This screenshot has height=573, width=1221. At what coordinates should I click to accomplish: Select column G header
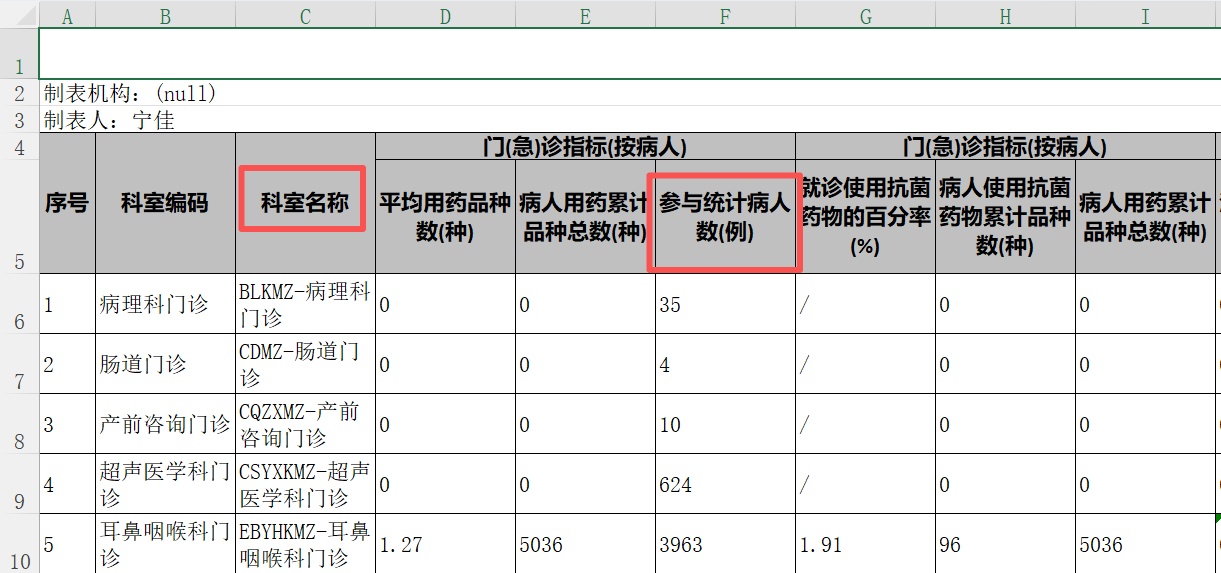click(865, 15)
